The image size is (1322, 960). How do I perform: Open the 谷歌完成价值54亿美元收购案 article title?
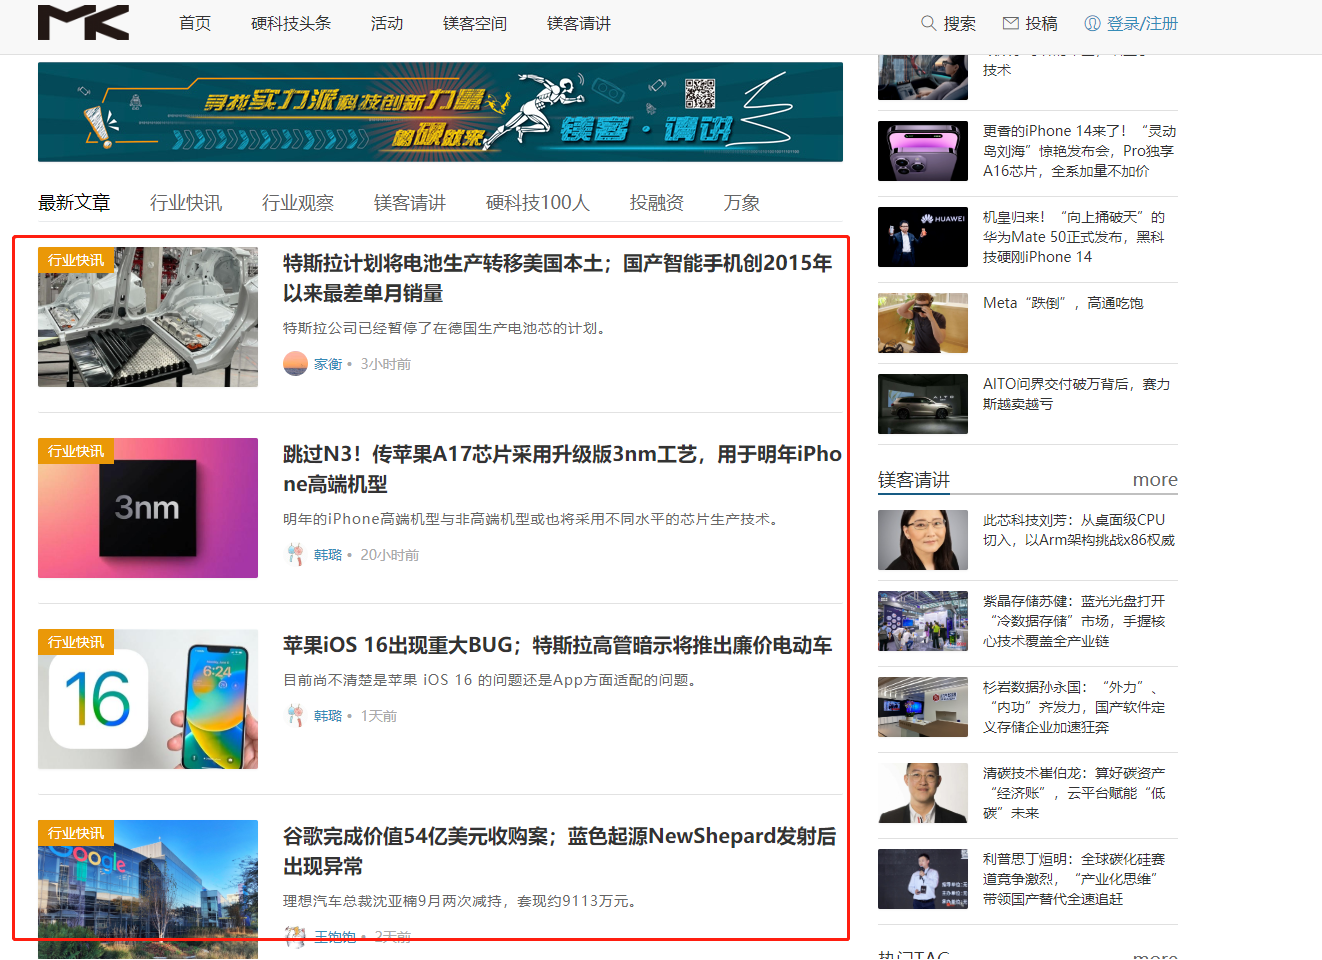pyautogui.click(x=560, y=851)
